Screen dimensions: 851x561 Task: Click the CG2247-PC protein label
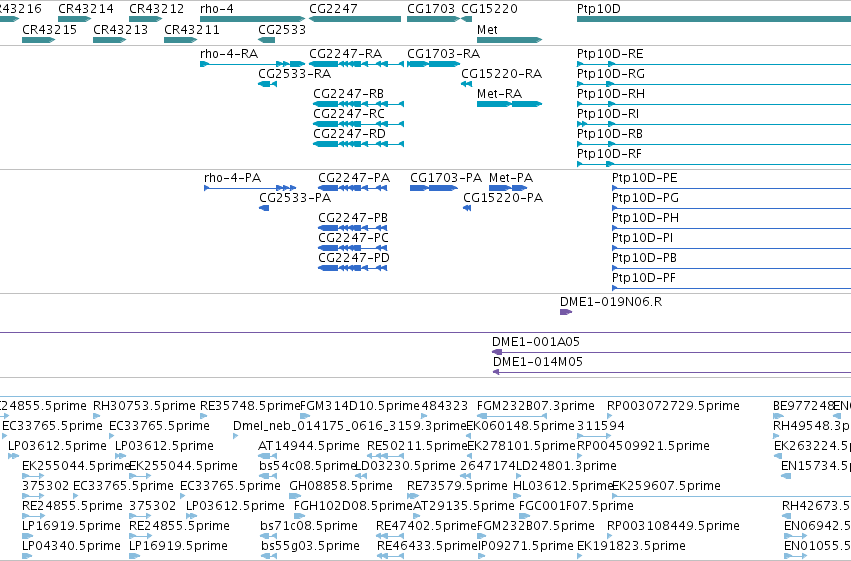point(353,238)
